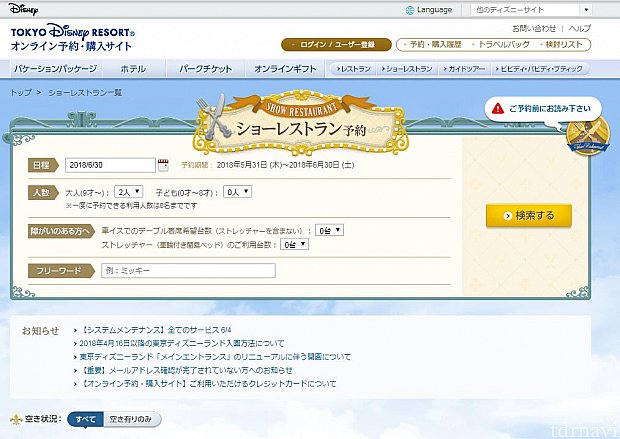The width and height of the screenshot is (620, 439).
Task: Open 検討リスト link
Action: tap(563, 45)
